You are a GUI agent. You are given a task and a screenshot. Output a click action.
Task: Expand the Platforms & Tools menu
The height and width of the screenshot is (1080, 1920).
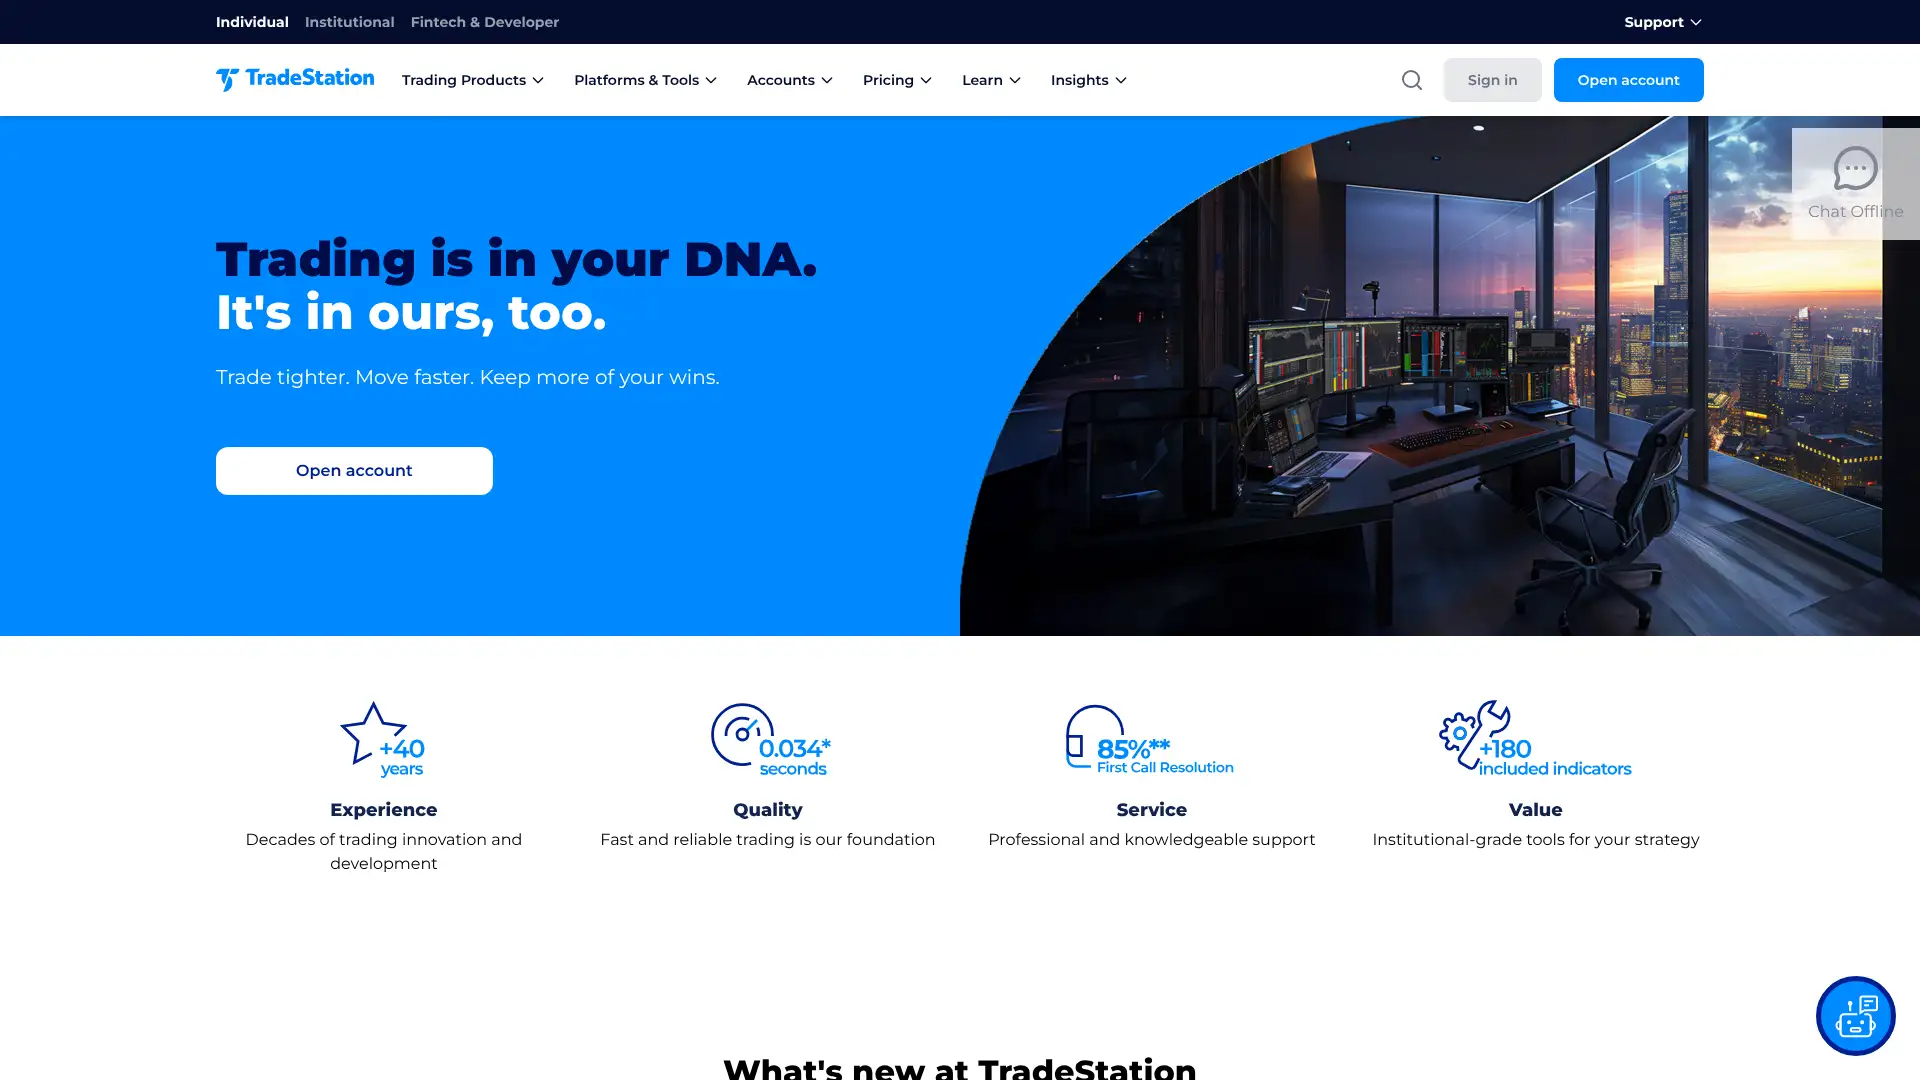coord(645,80)
